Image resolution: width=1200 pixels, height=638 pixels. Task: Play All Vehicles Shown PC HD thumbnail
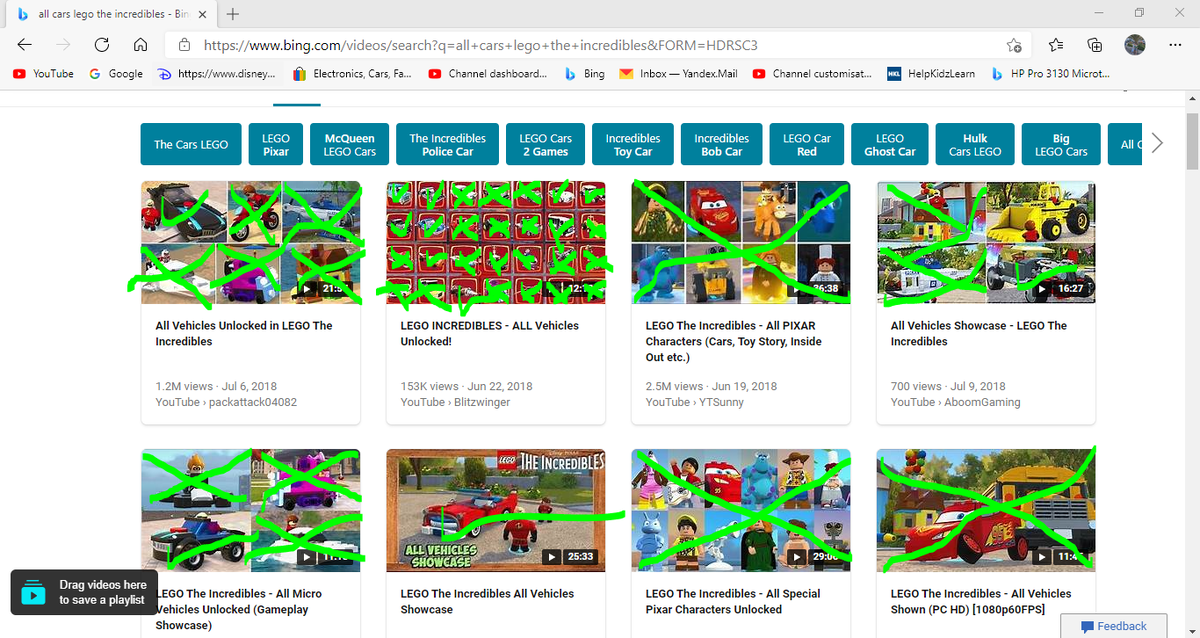pos(986,510)
